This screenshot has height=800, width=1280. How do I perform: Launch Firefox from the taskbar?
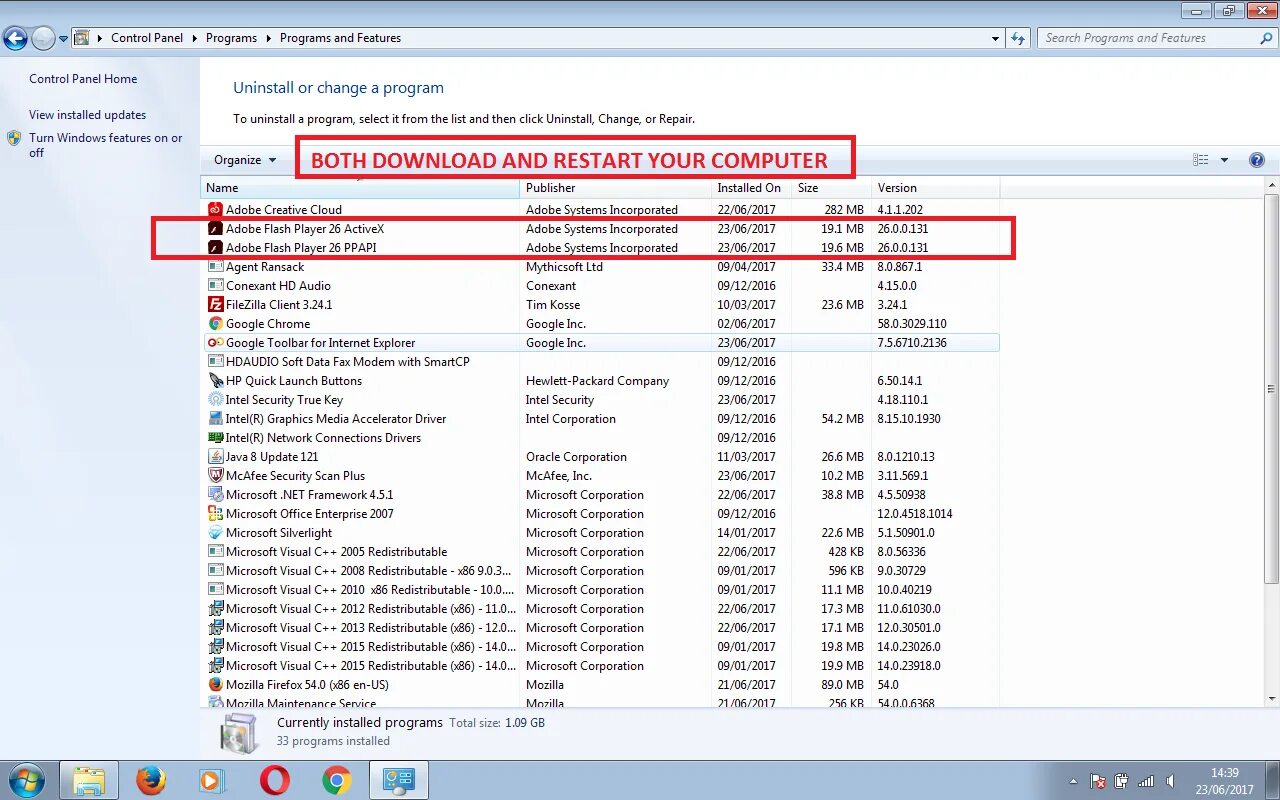(x=151, y=780)
